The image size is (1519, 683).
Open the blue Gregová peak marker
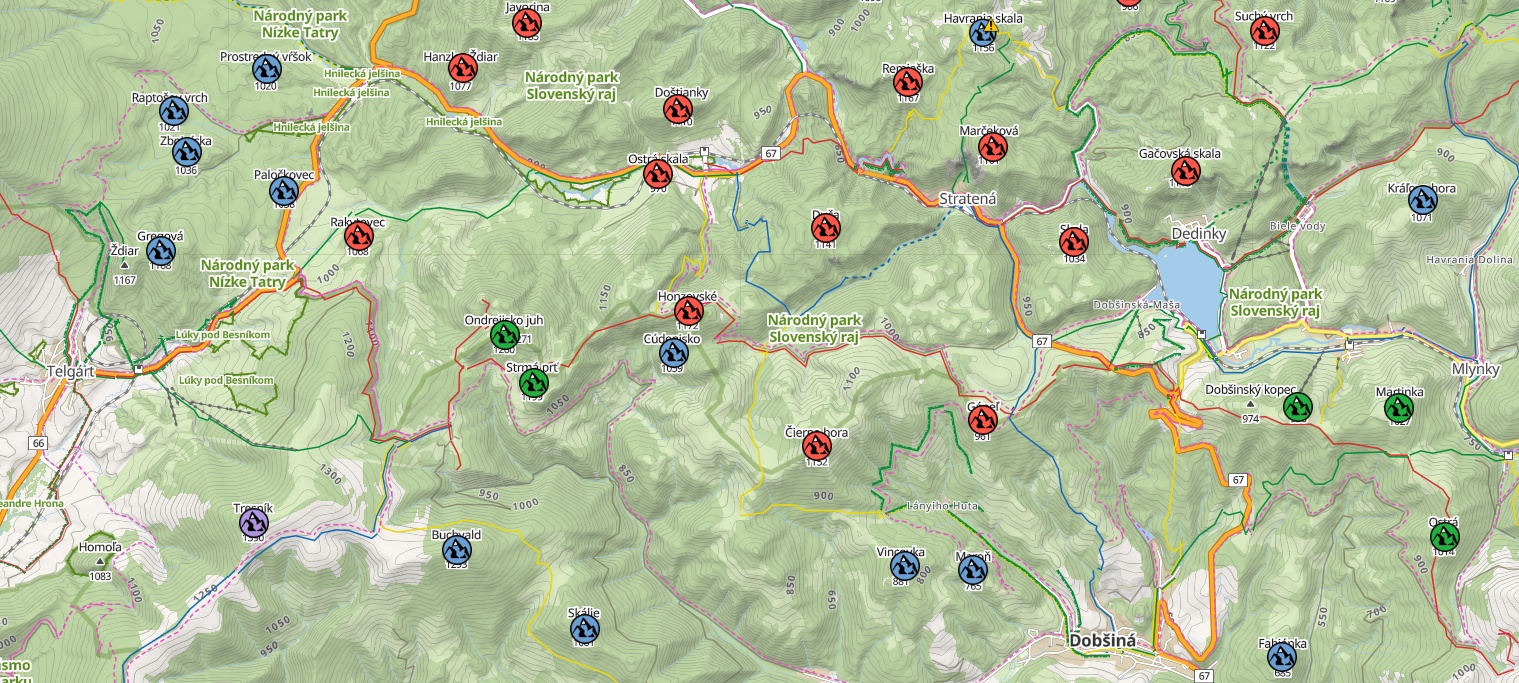point(161,251)
